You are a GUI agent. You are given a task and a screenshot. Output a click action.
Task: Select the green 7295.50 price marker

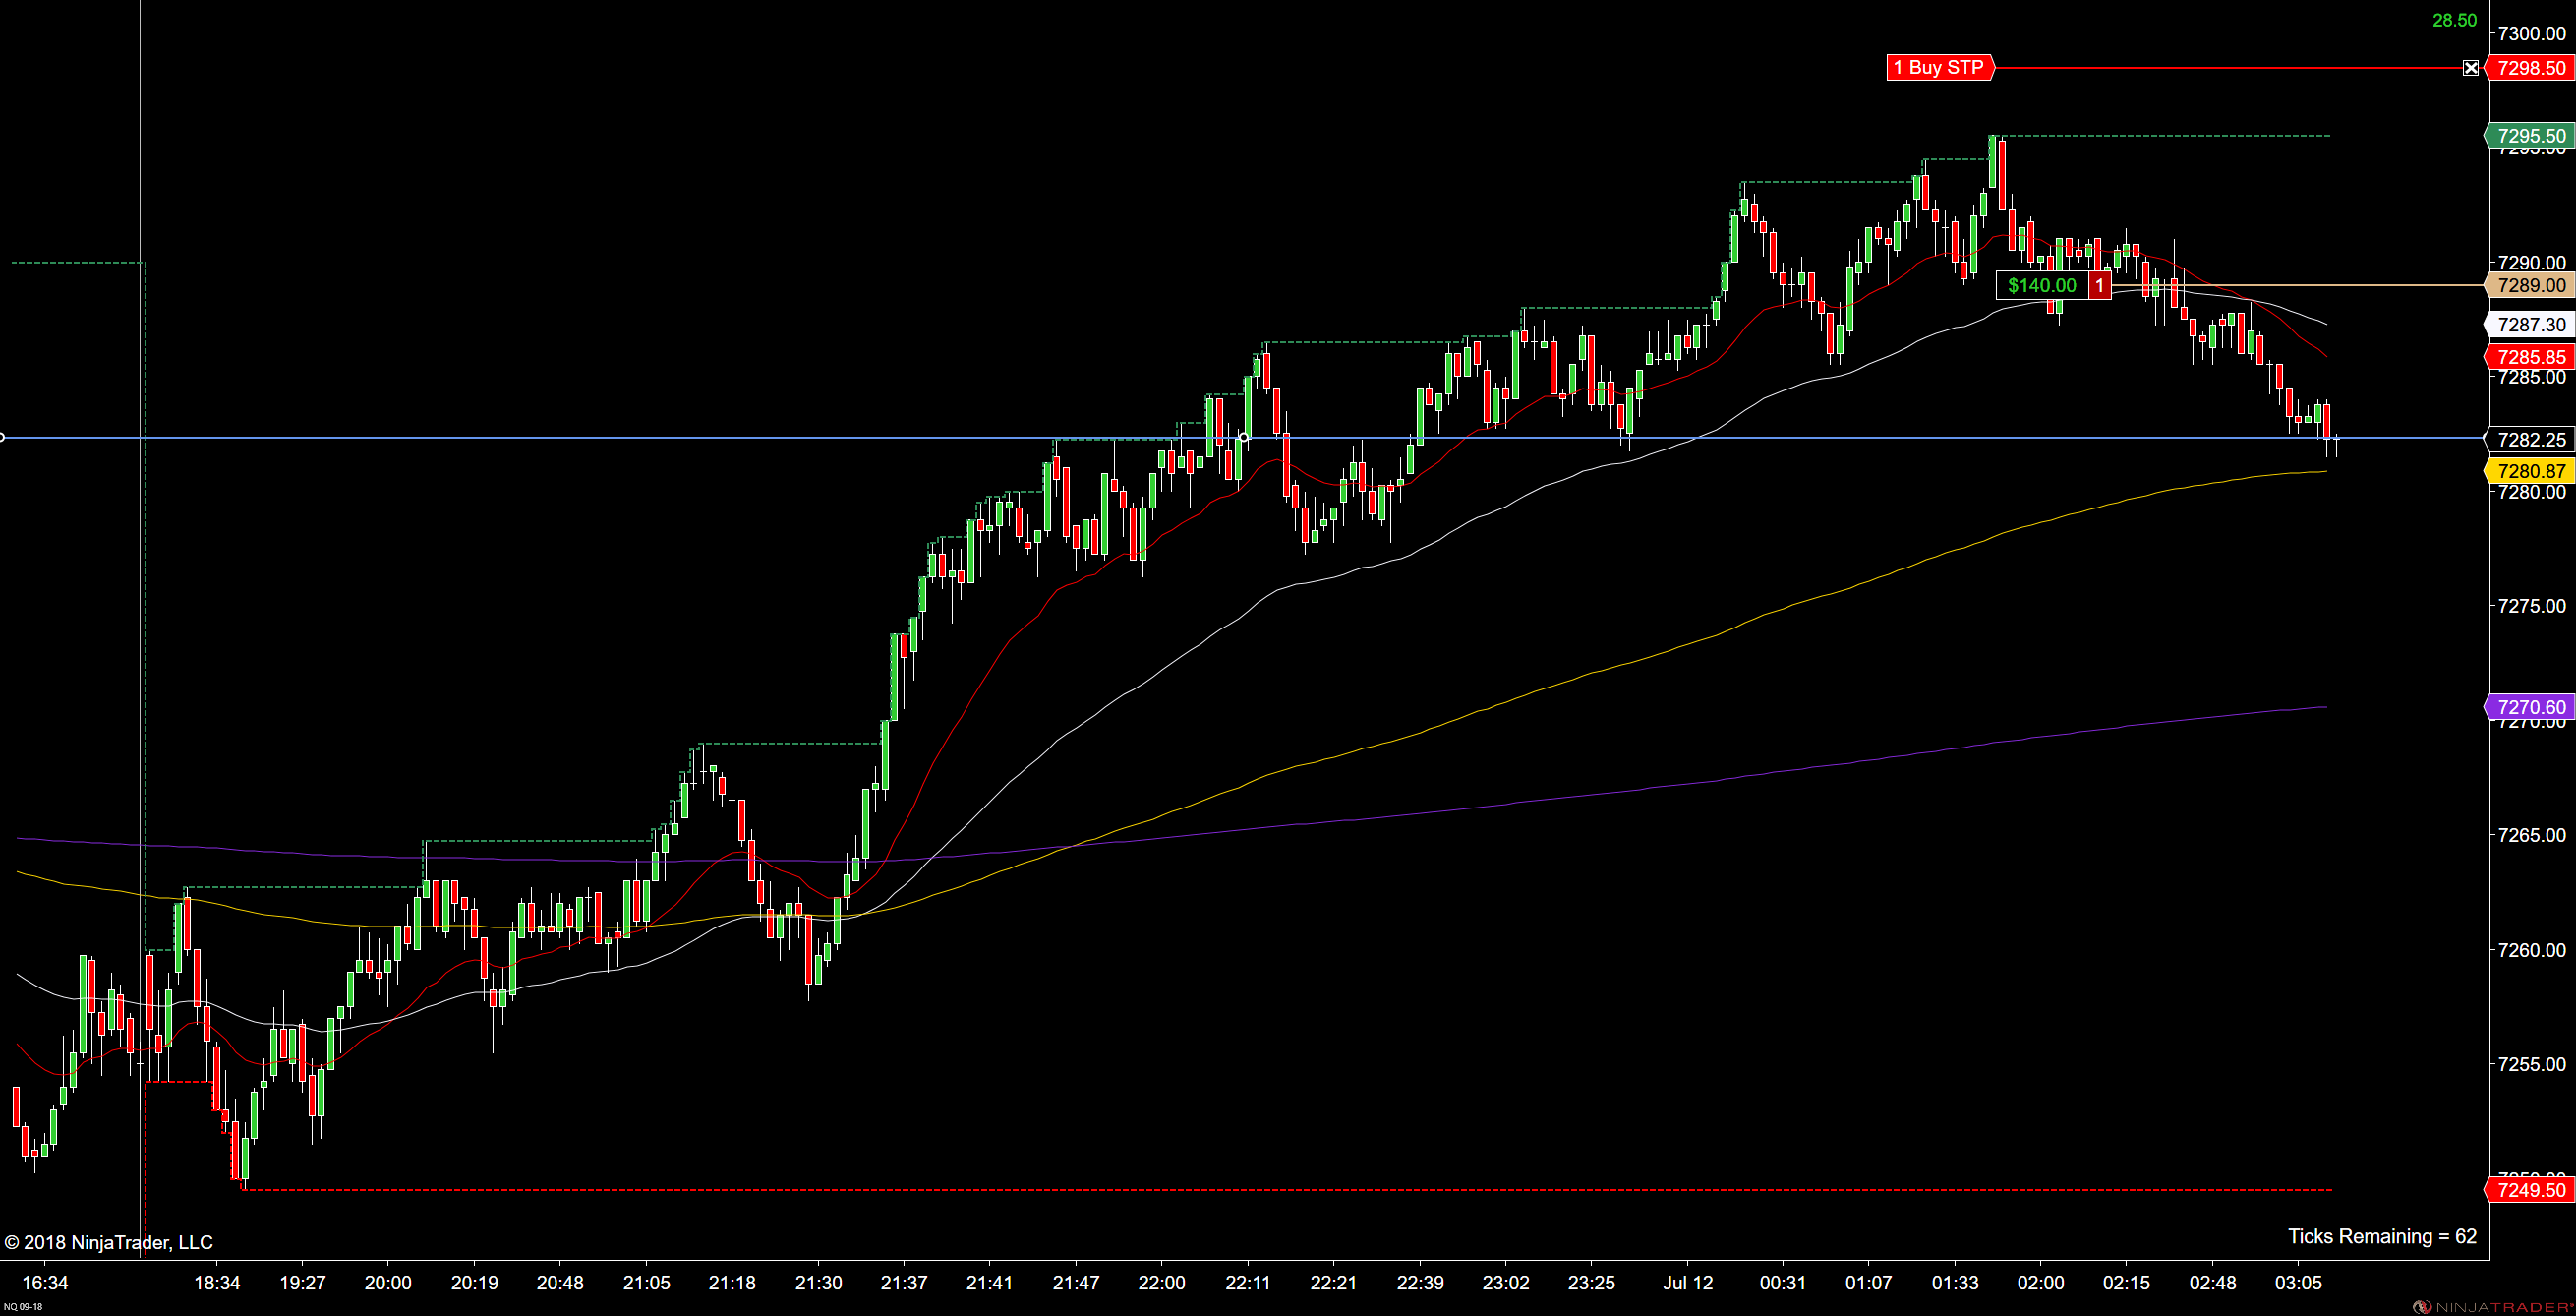click(x=2530, y=136)
